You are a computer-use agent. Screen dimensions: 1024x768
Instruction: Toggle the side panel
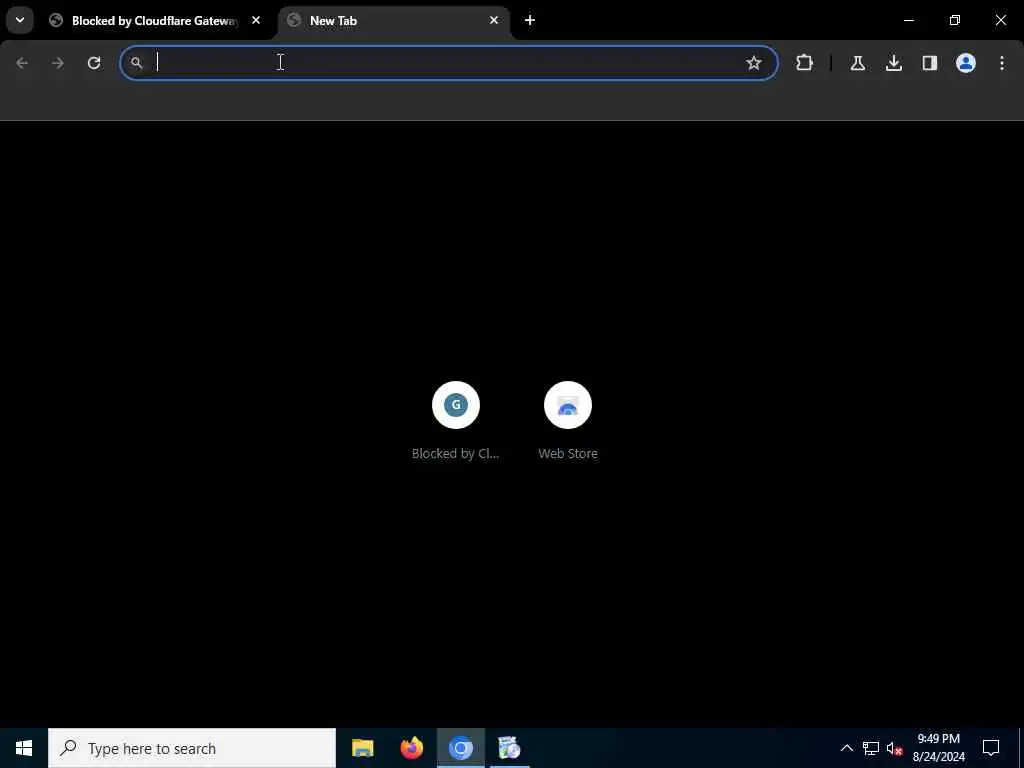pos(930,63)
